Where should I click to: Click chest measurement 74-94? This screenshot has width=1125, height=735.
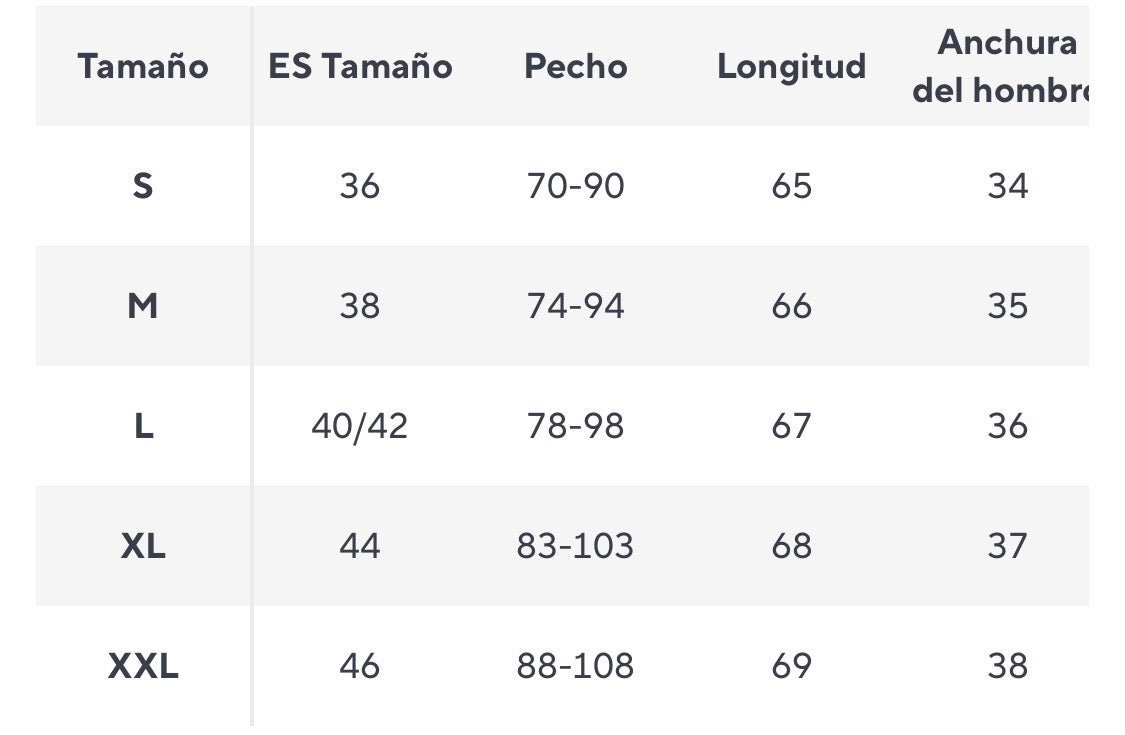[x=576, y=306]
